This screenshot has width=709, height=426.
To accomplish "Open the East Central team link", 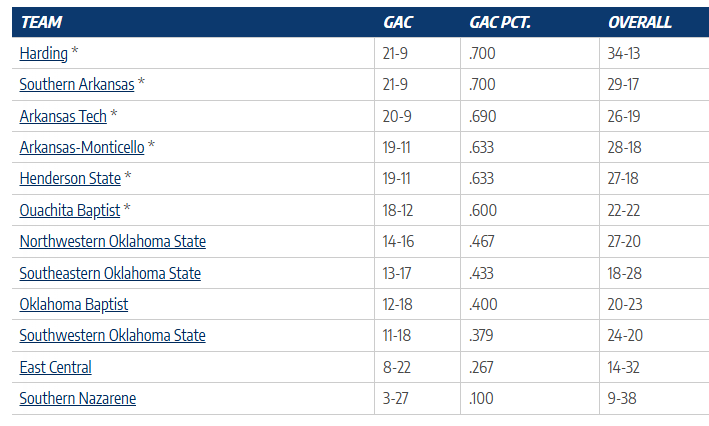I will [56, 367].
